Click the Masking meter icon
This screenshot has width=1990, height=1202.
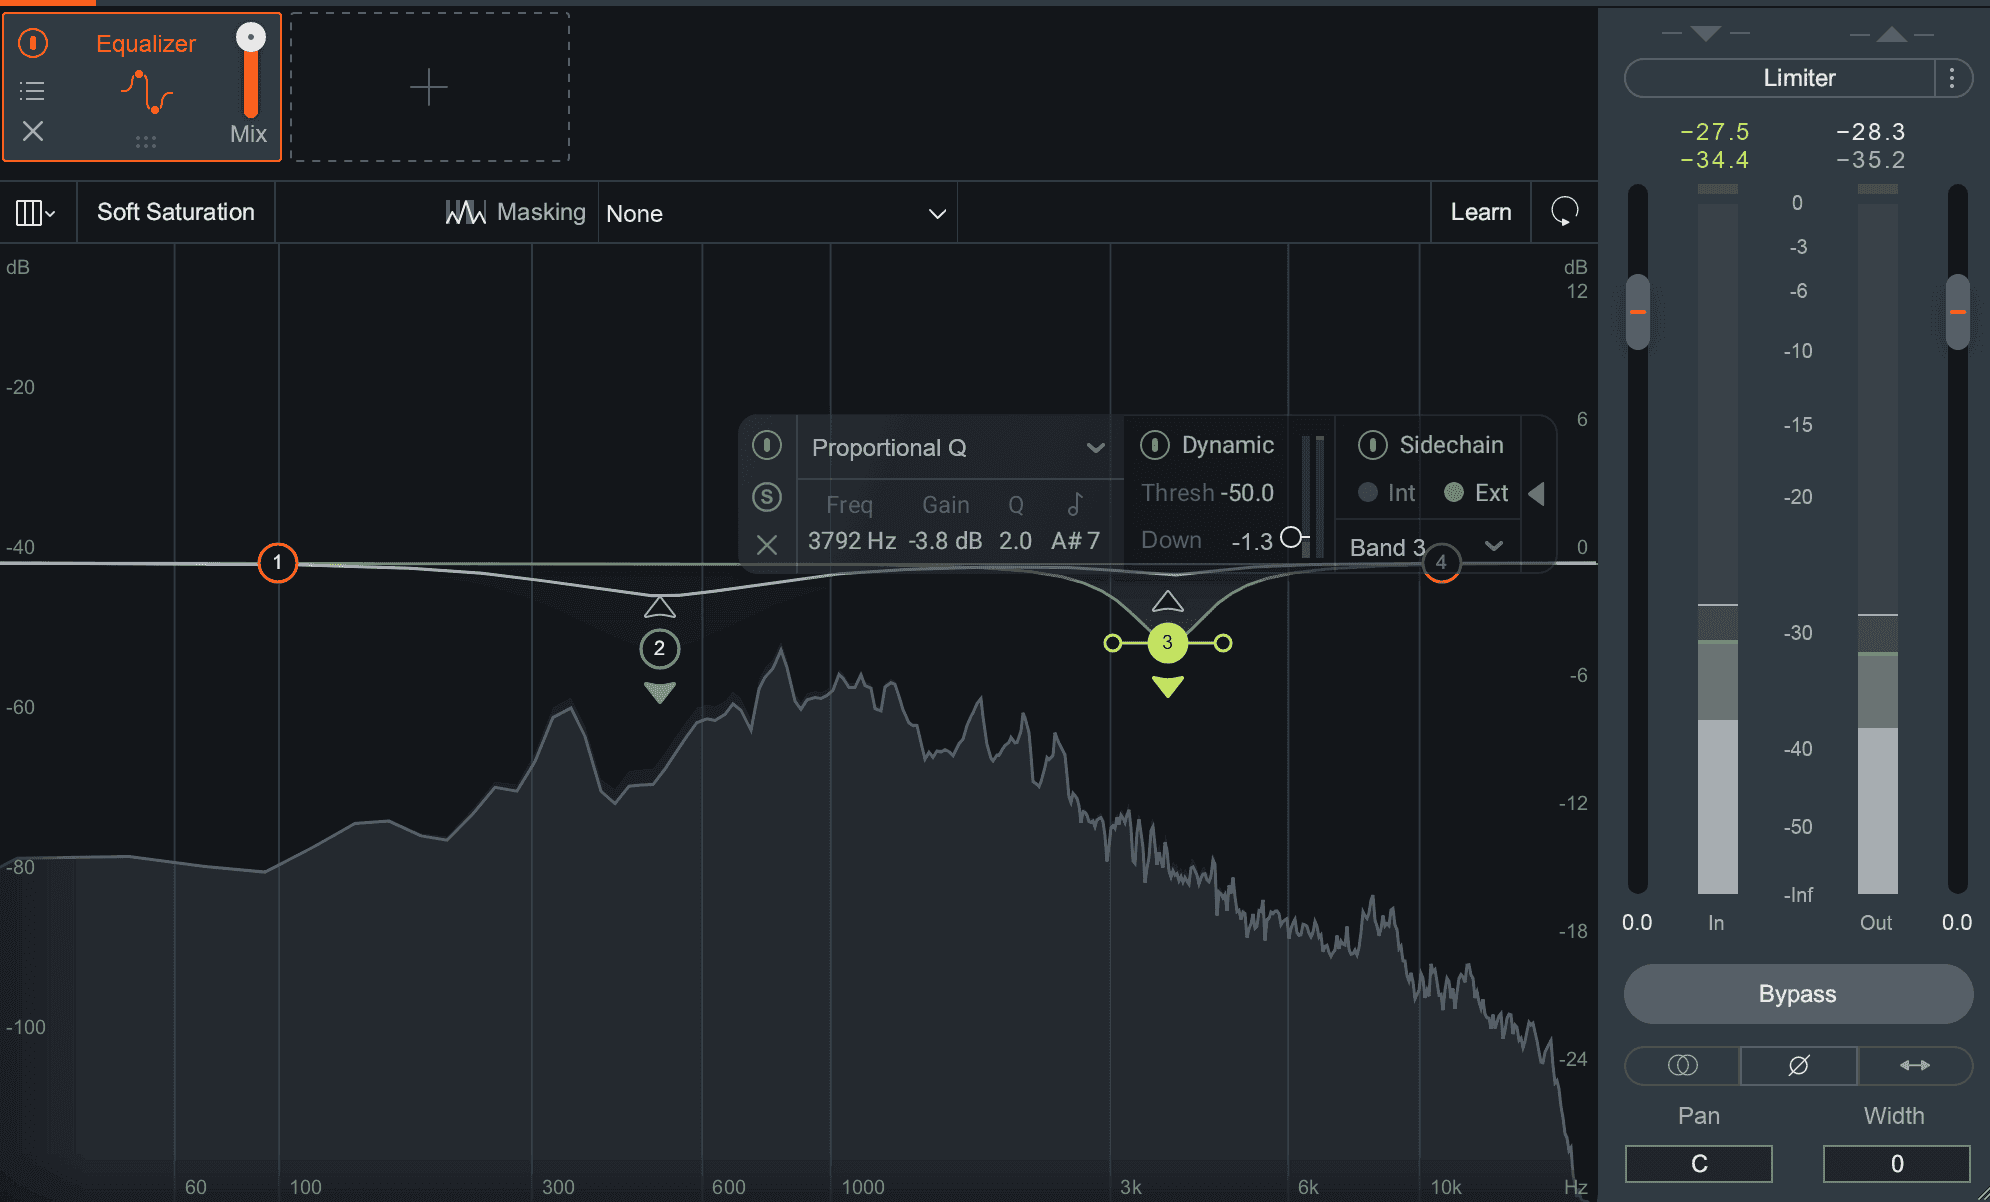pyautogui.click(x=466, y=212)
